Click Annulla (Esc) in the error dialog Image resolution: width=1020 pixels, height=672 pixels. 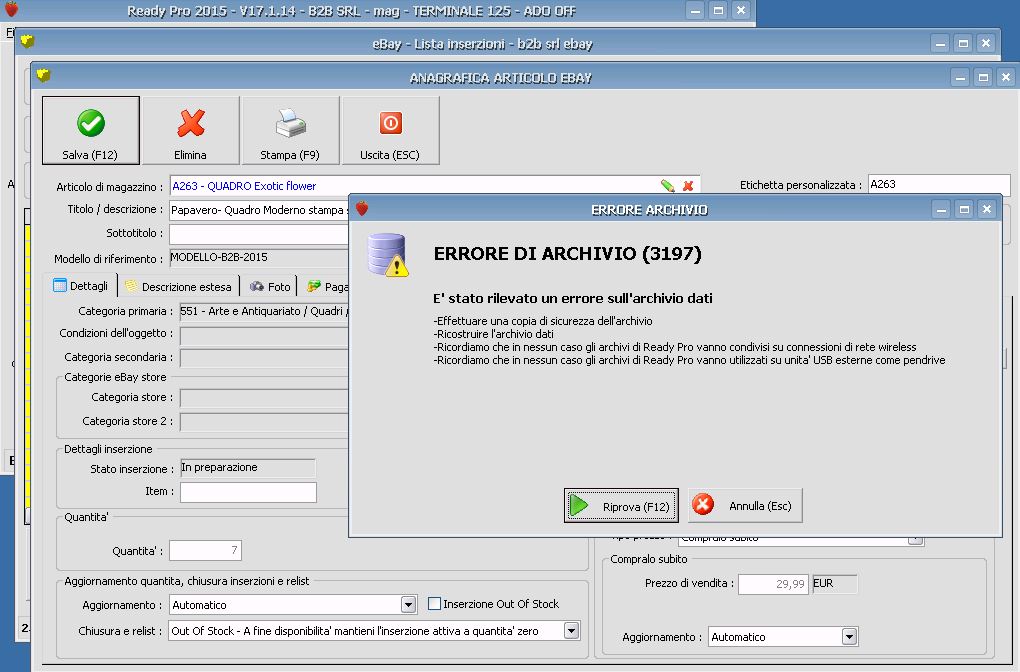(745, 505)
